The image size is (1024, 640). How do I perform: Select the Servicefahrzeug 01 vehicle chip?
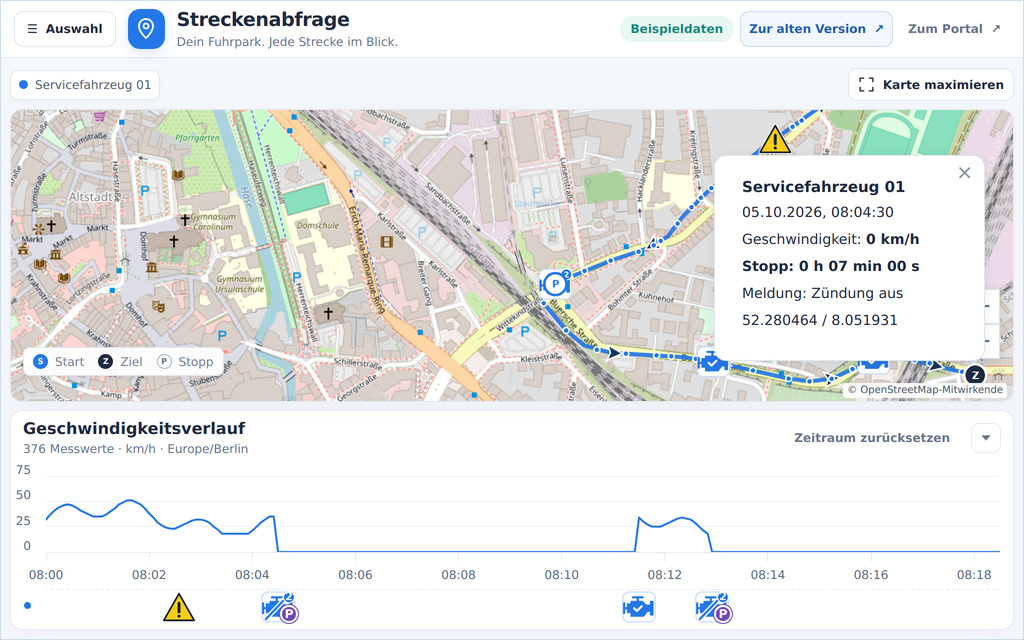[x=85, y=85]
